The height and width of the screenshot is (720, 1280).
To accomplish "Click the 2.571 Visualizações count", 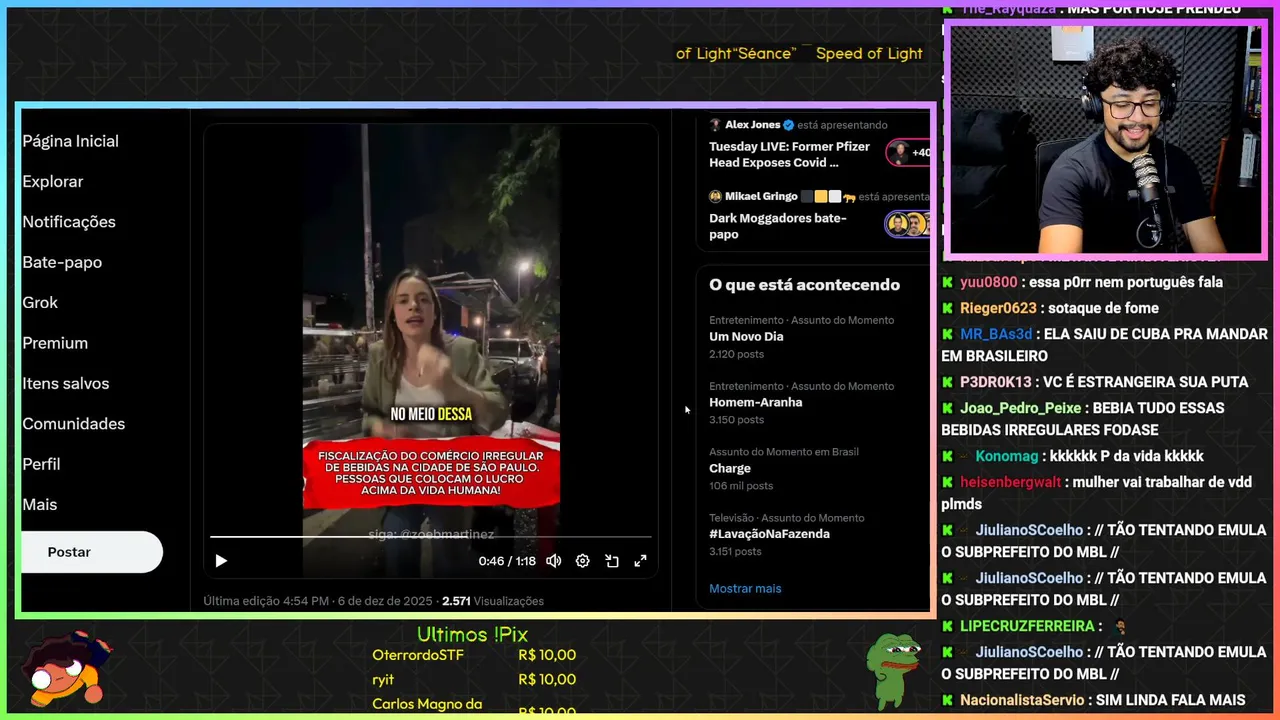I will (493, 601).
